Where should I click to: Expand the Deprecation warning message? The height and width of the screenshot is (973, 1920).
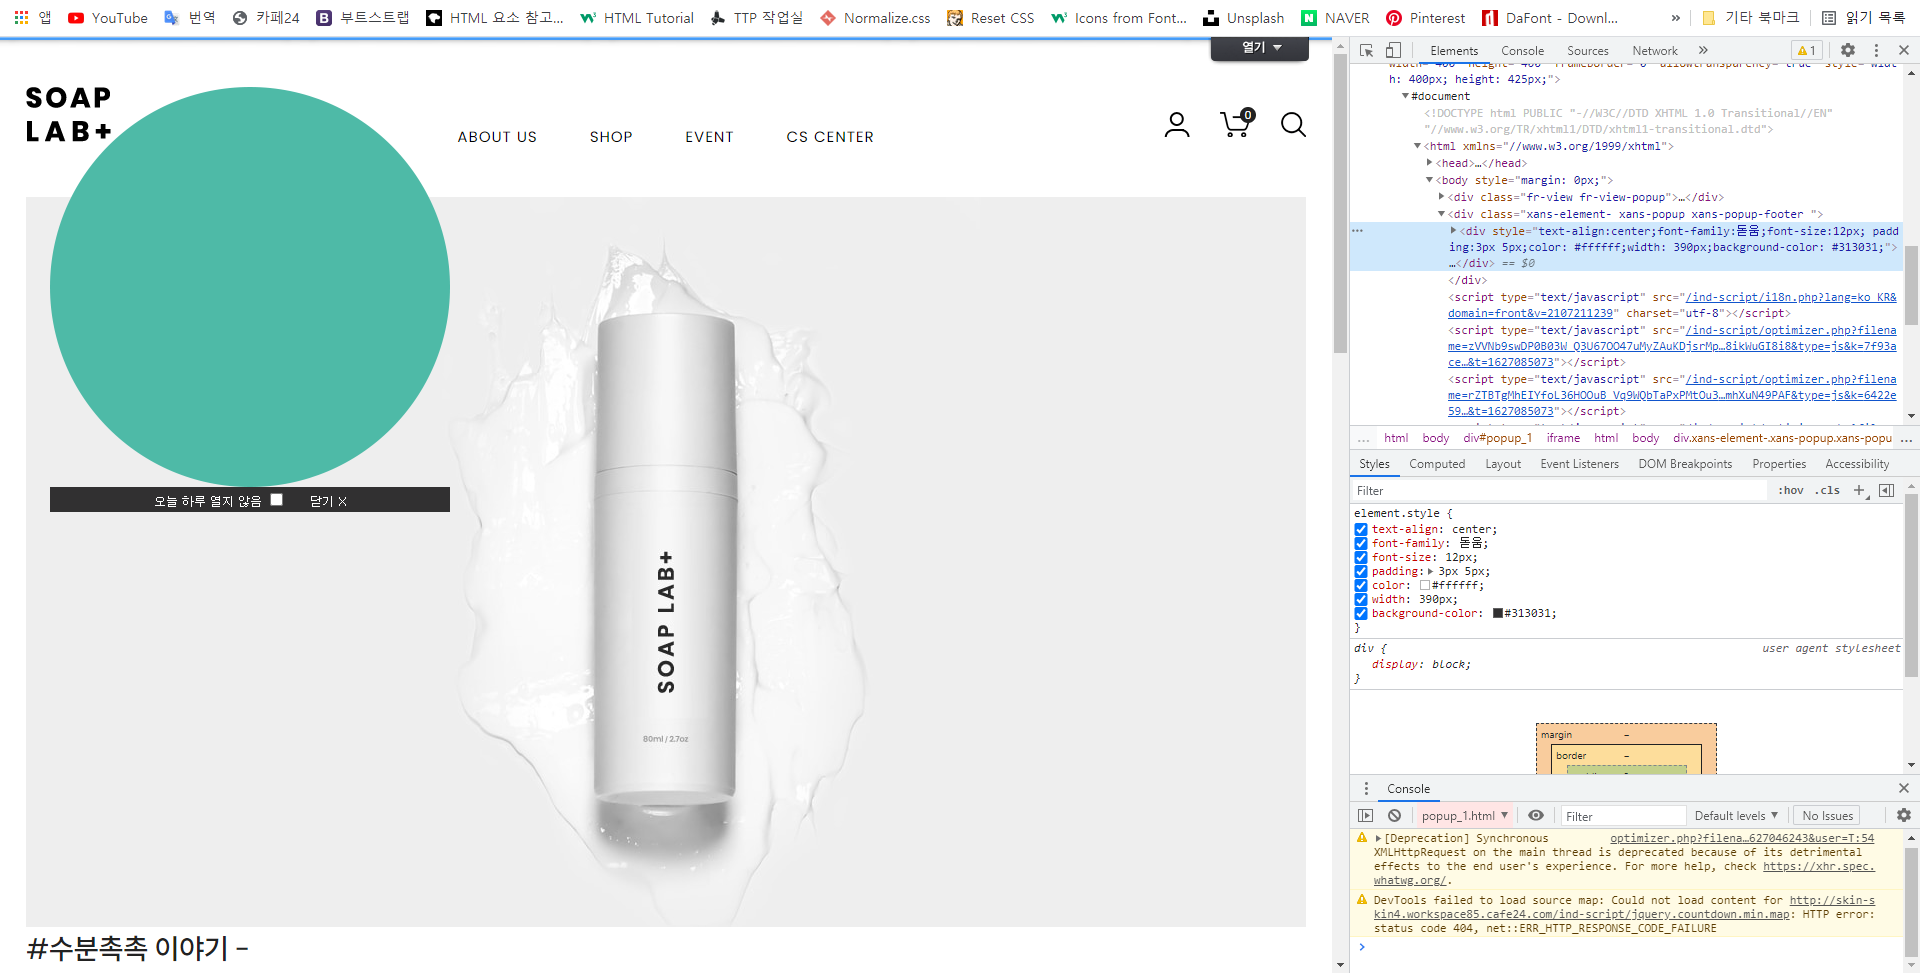point(1378,839)
